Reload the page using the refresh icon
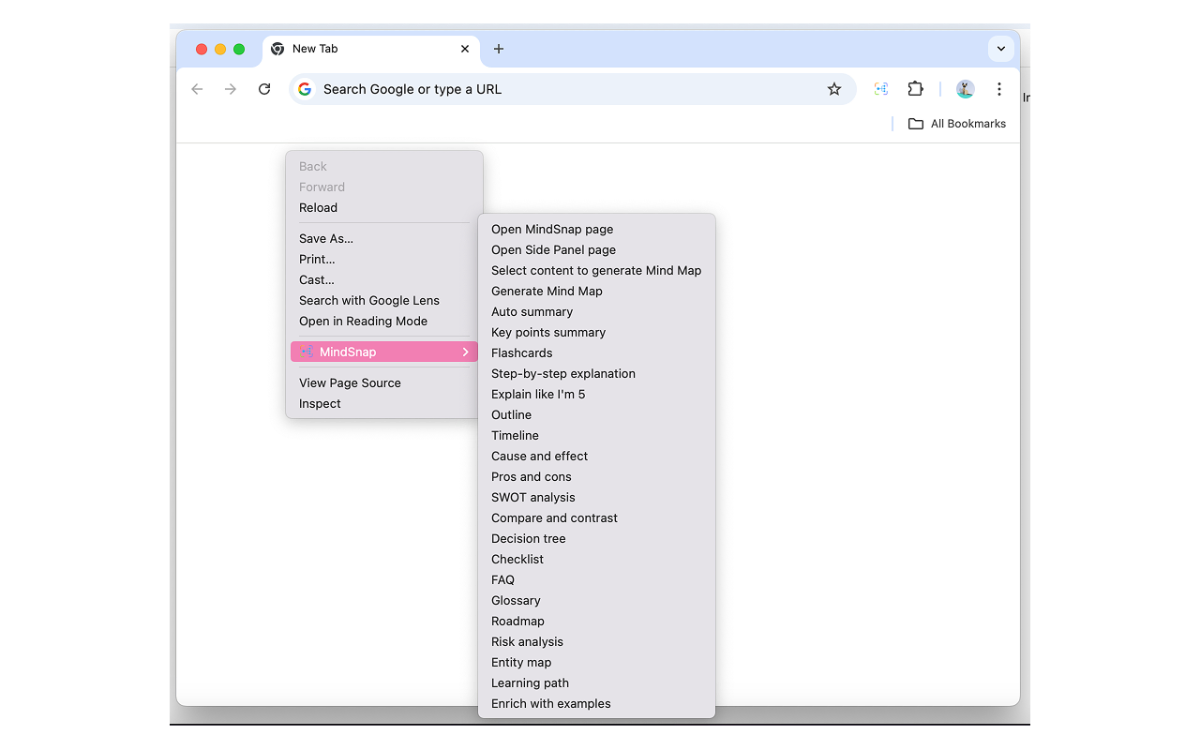 click(264, 89)
